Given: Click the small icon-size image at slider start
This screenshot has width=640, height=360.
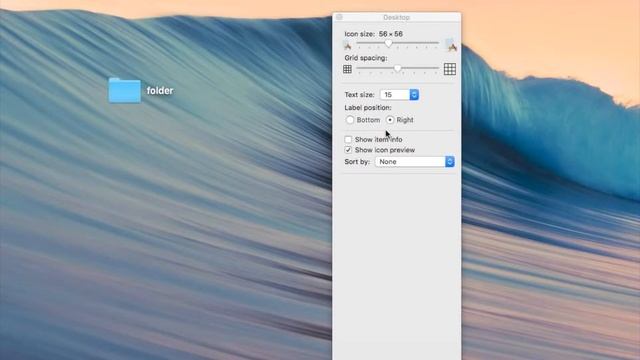Looking at the screenshot, I should tap(347, 45).
